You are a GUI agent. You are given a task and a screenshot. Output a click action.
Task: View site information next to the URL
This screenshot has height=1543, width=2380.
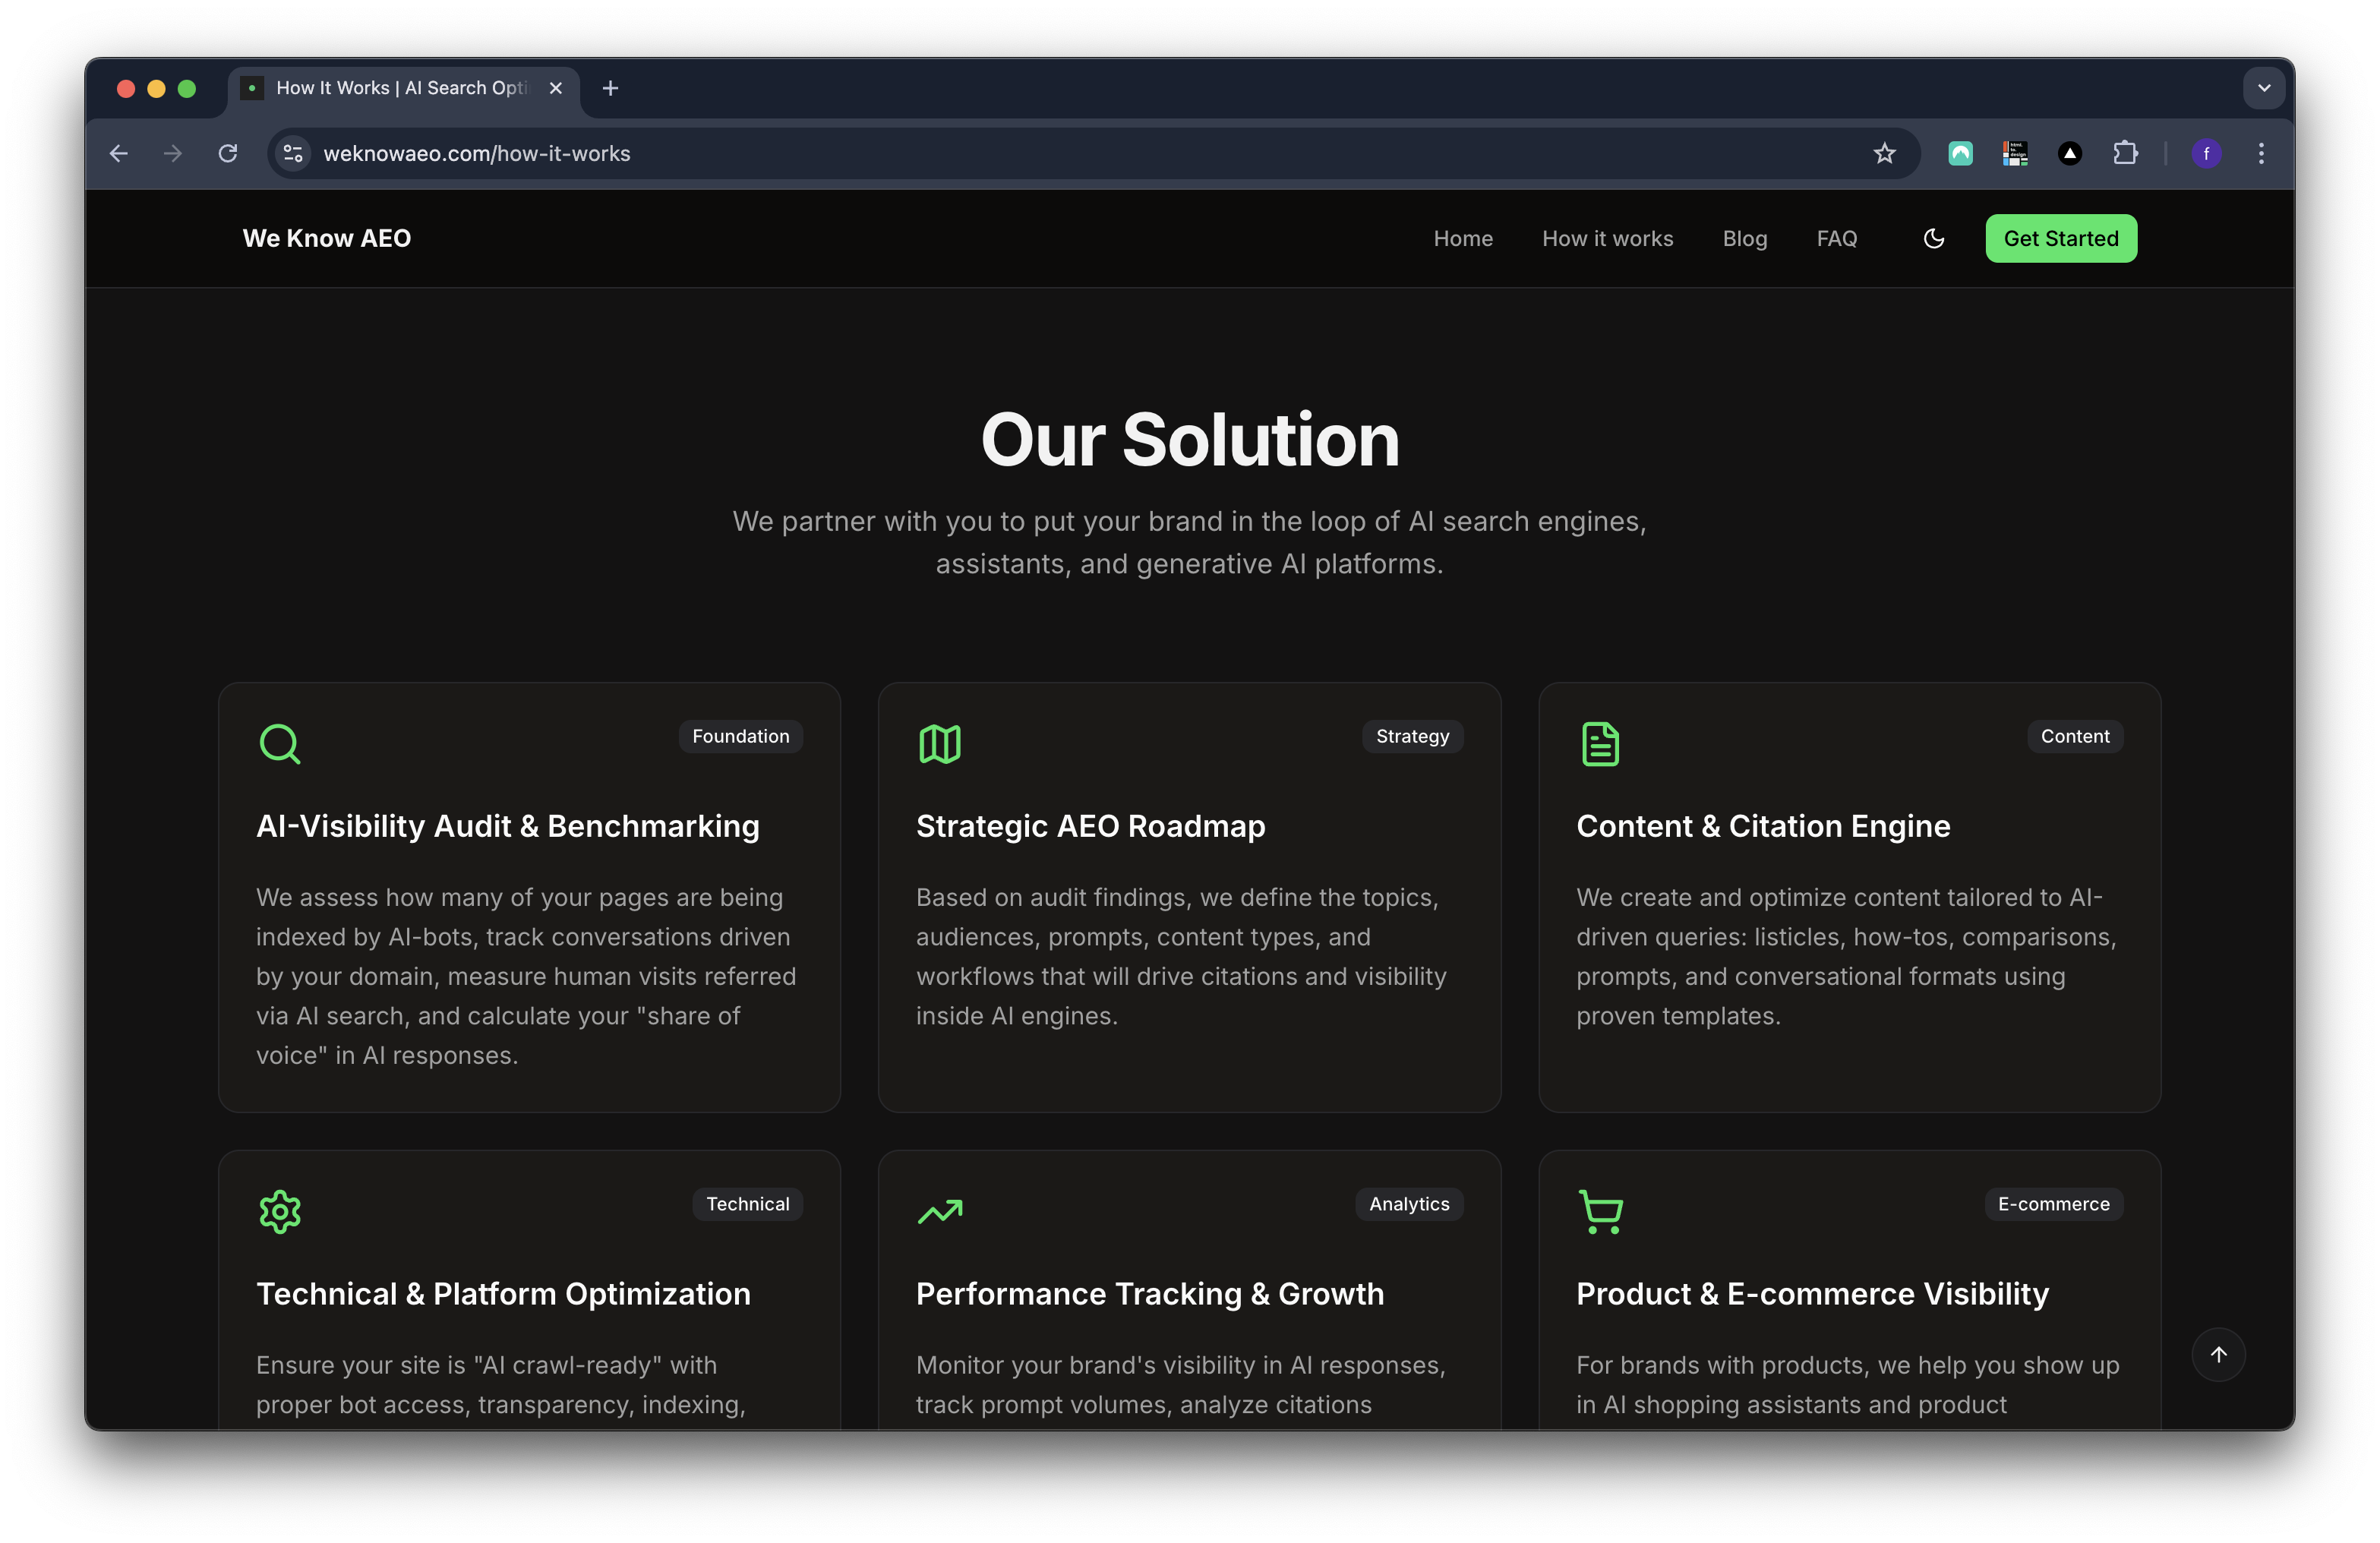(x=293, y=153)
